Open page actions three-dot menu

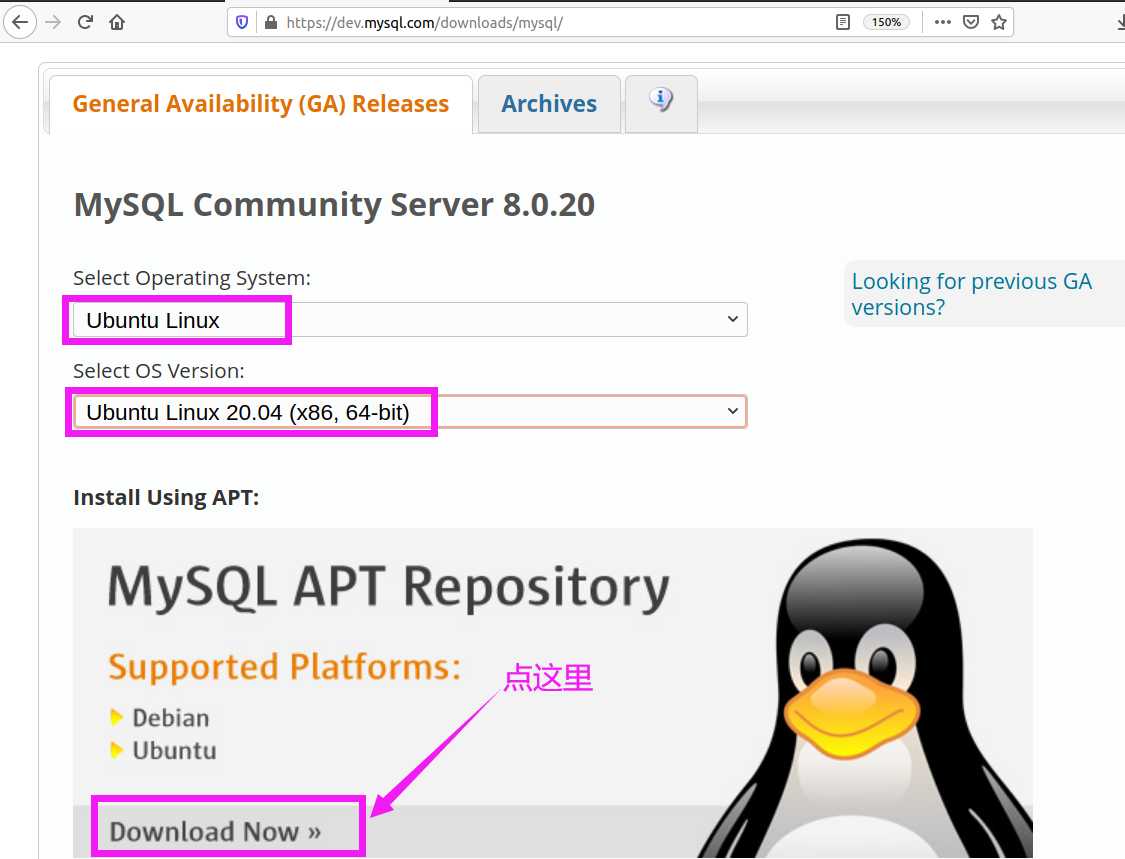tap(943, 22)
